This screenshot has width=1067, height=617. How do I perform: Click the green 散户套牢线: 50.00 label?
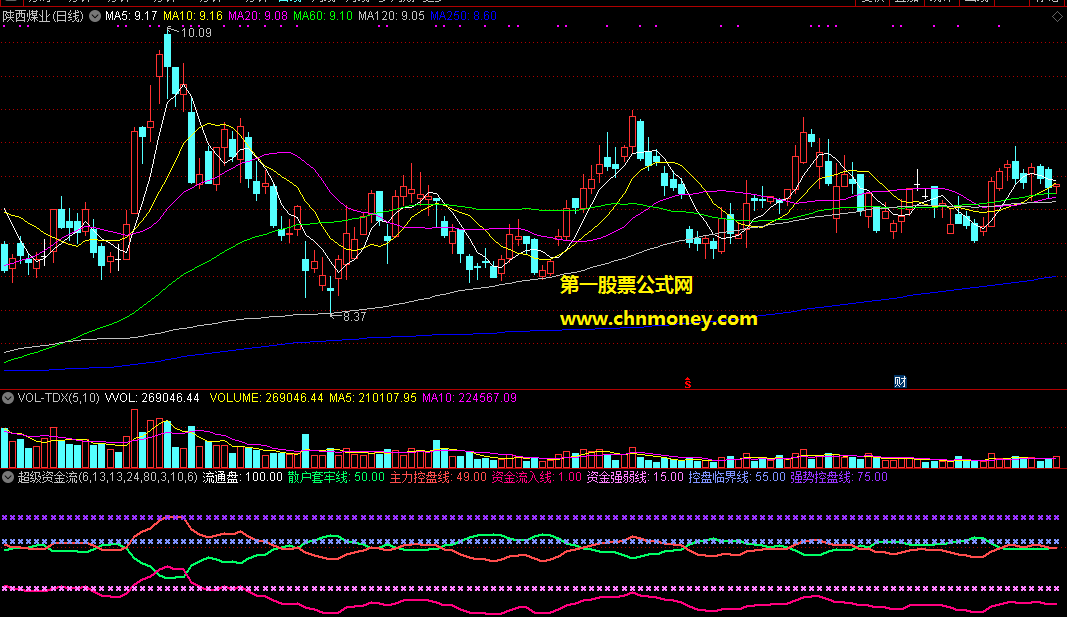click(x=336, y=478)
